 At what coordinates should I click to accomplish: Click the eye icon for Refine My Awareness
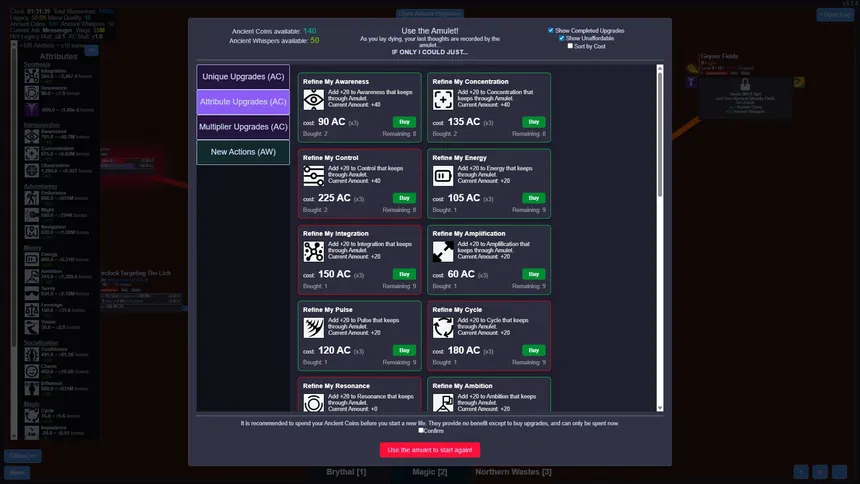313,100
